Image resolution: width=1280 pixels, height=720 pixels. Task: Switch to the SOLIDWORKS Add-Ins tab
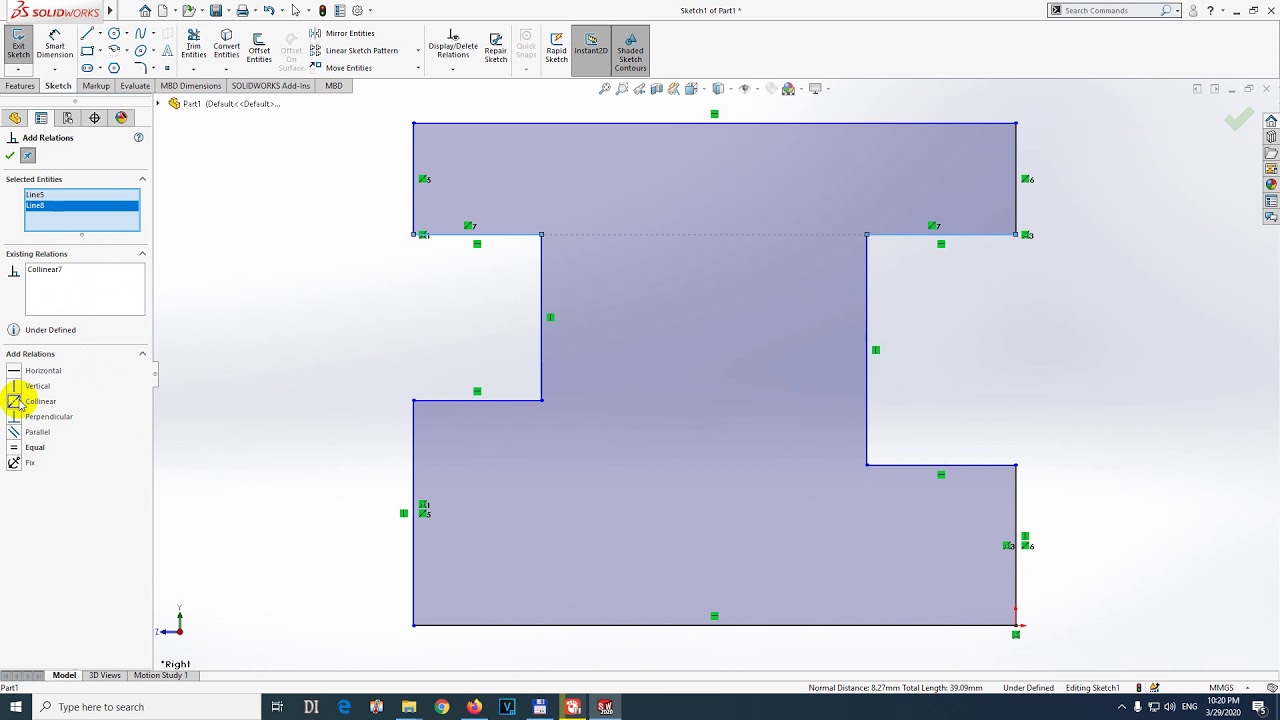click(271, 86)
